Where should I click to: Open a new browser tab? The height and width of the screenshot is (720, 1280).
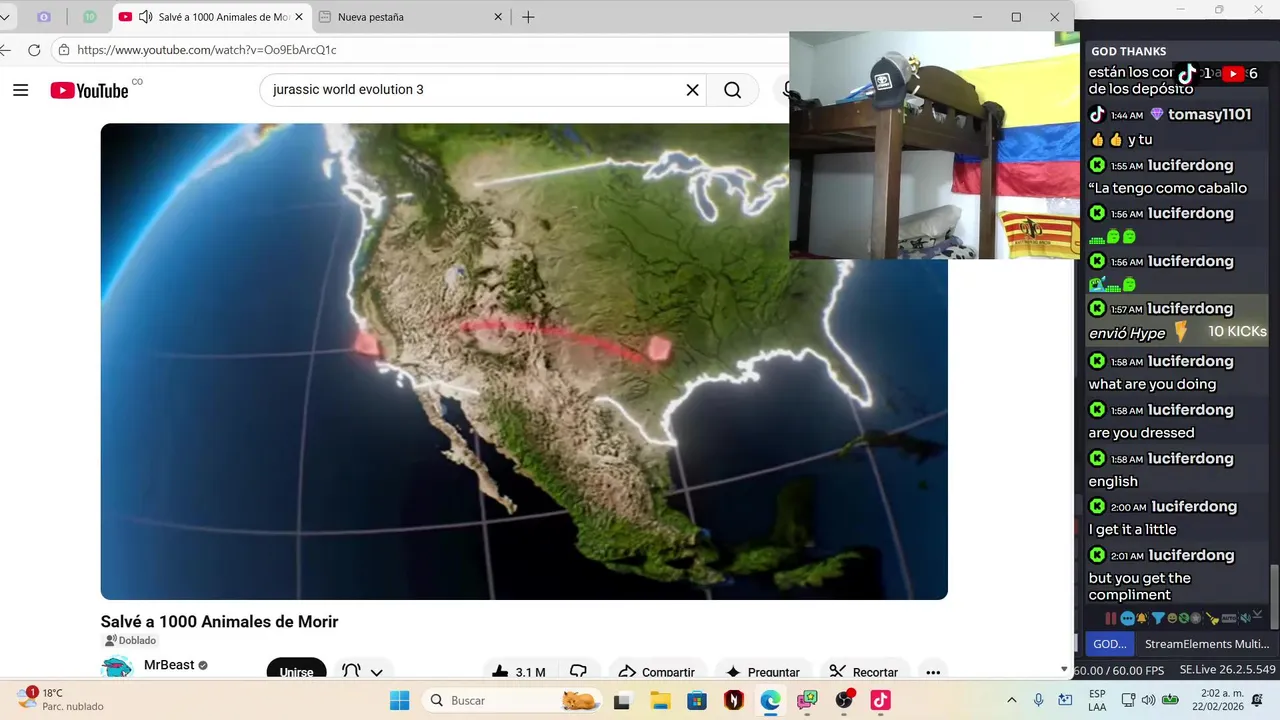click(x=528, y=17)
